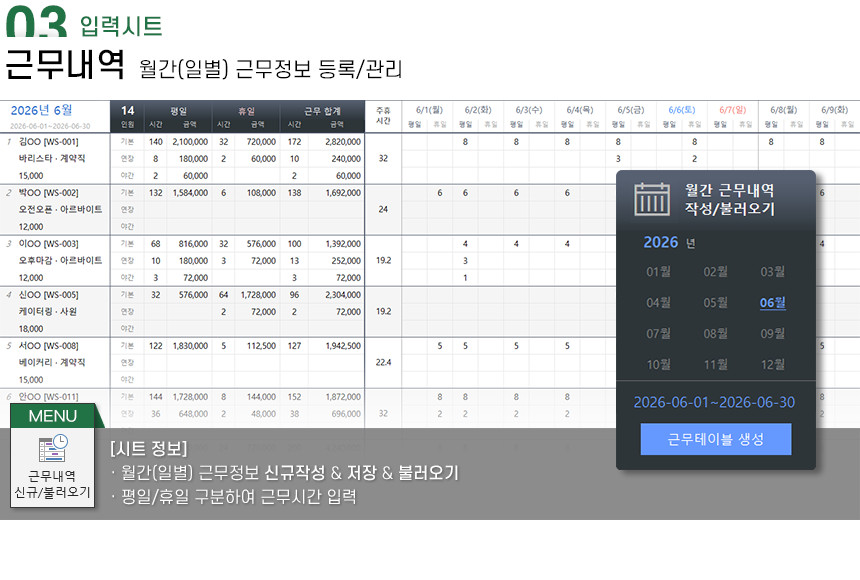Click the 근무내역 신규/불러오기 menu icon

coord(52,467)
